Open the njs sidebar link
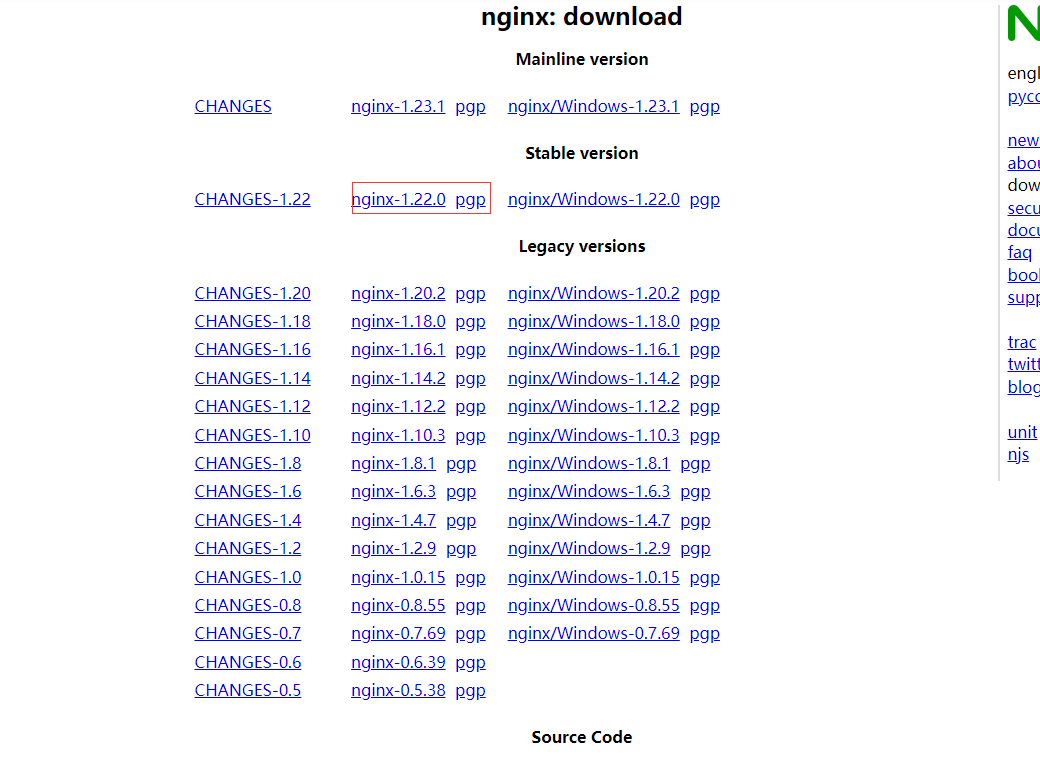This screenshot has width=1040, height=769. 1018,455
